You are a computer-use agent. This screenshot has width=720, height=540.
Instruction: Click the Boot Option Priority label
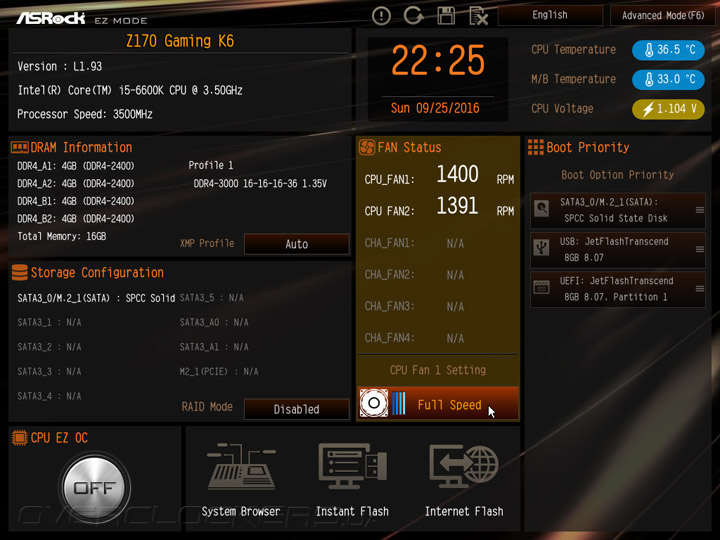point(618,175)
